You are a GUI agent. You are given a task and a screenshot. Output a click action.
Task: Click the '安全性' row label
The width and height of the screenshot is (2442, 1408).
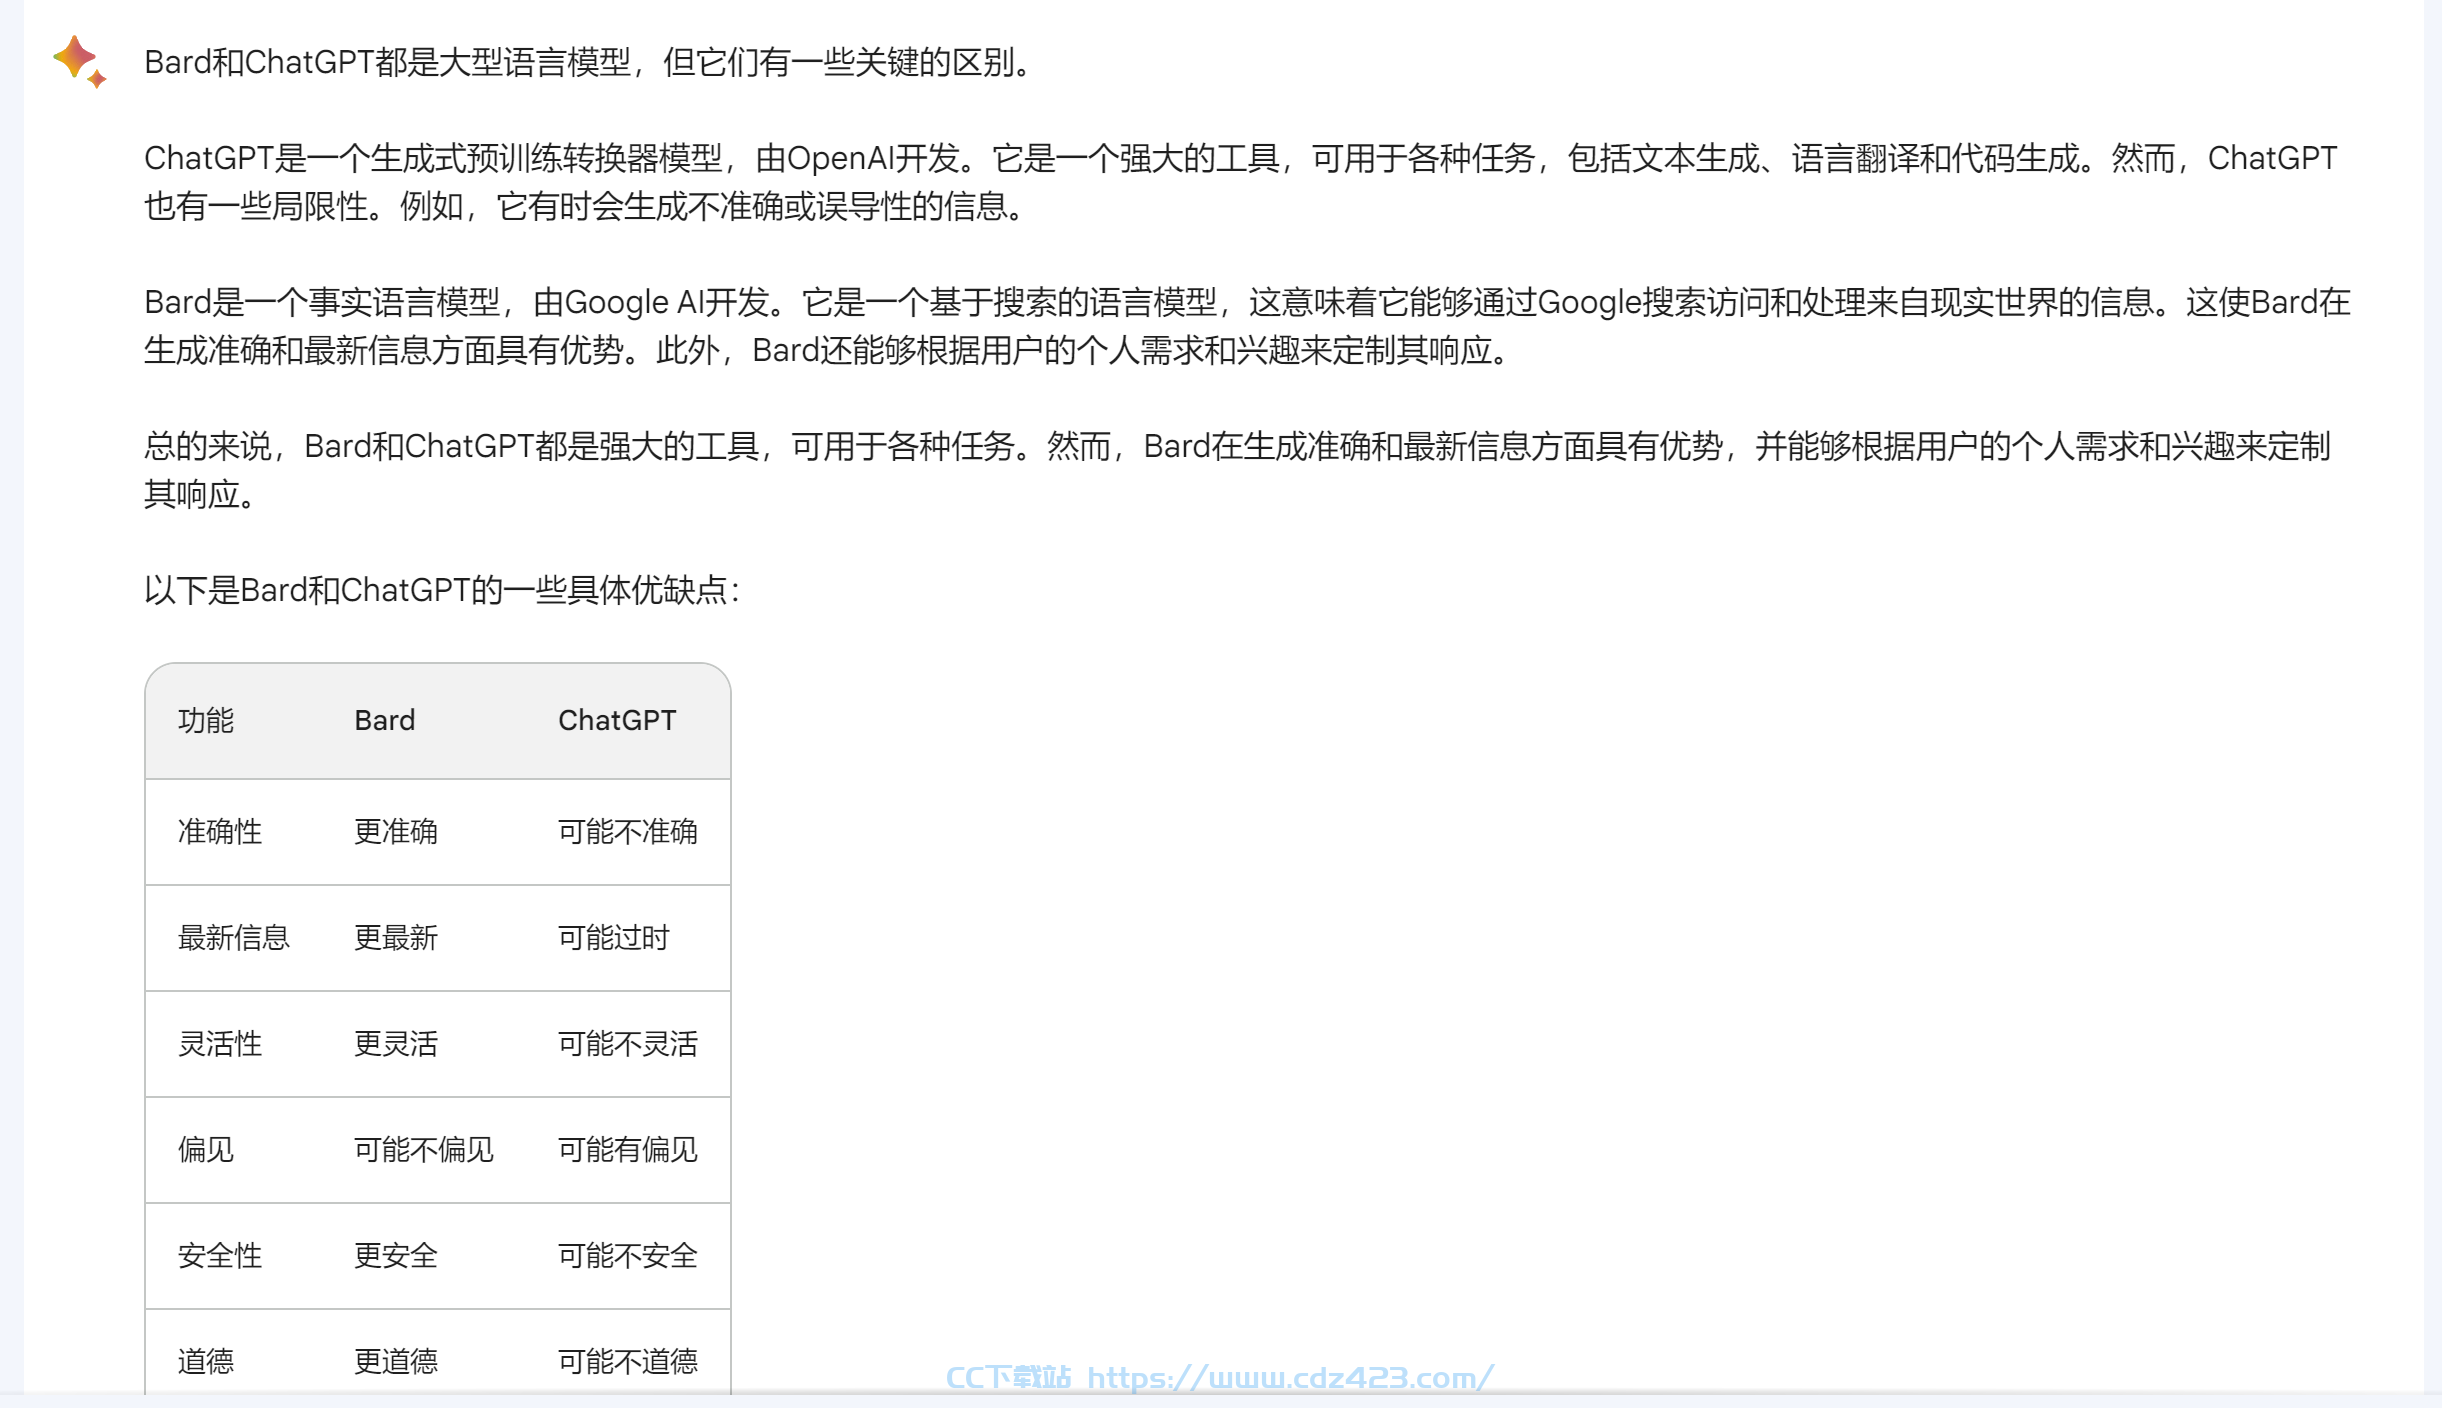click(x=220, y=1255)
